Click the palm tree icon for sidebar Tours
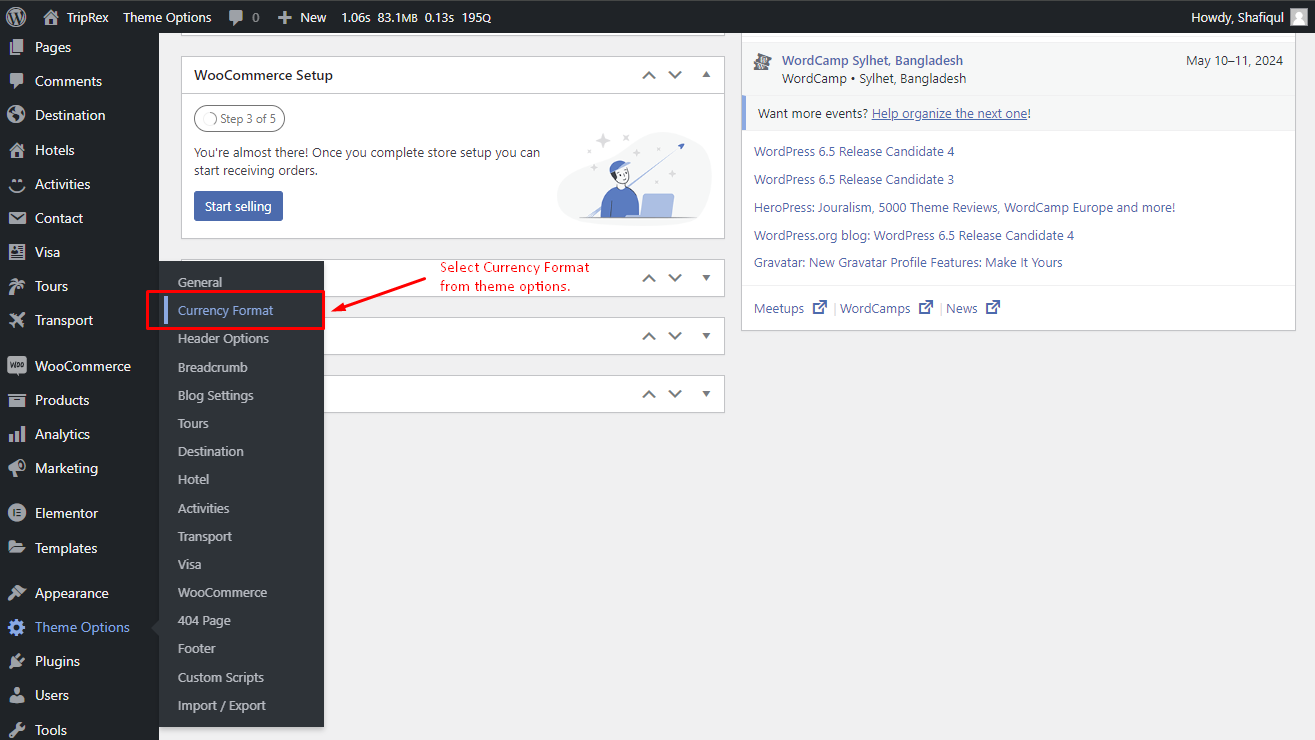1315x740 pixels. point(16,286)
